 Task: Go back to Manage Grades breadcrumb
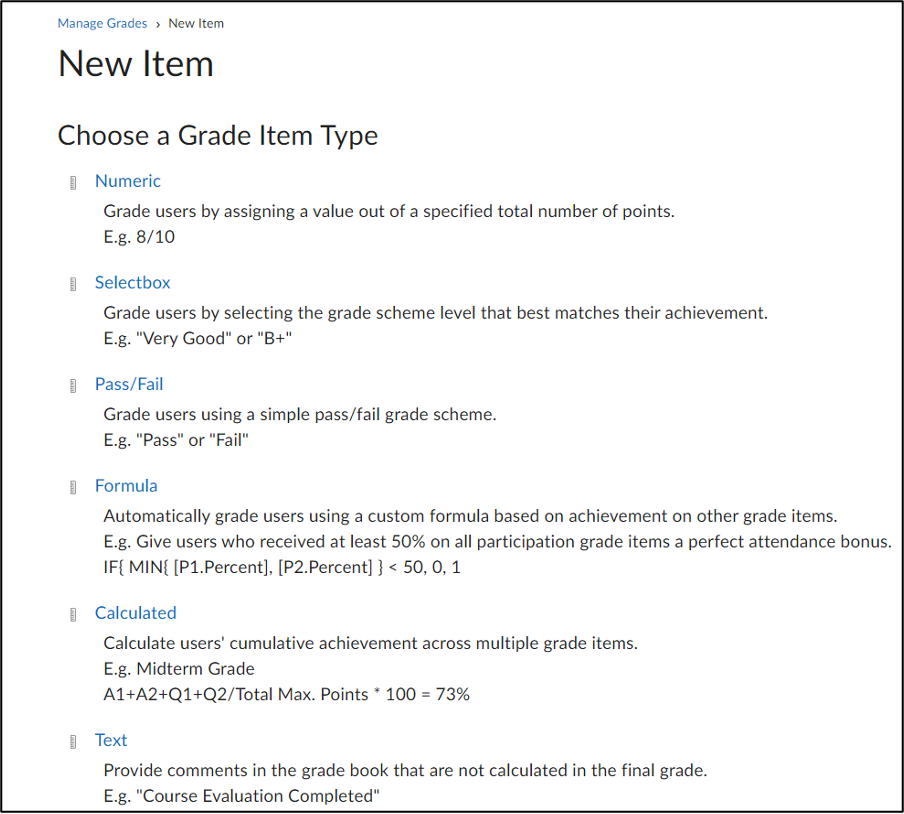(102, 24)
